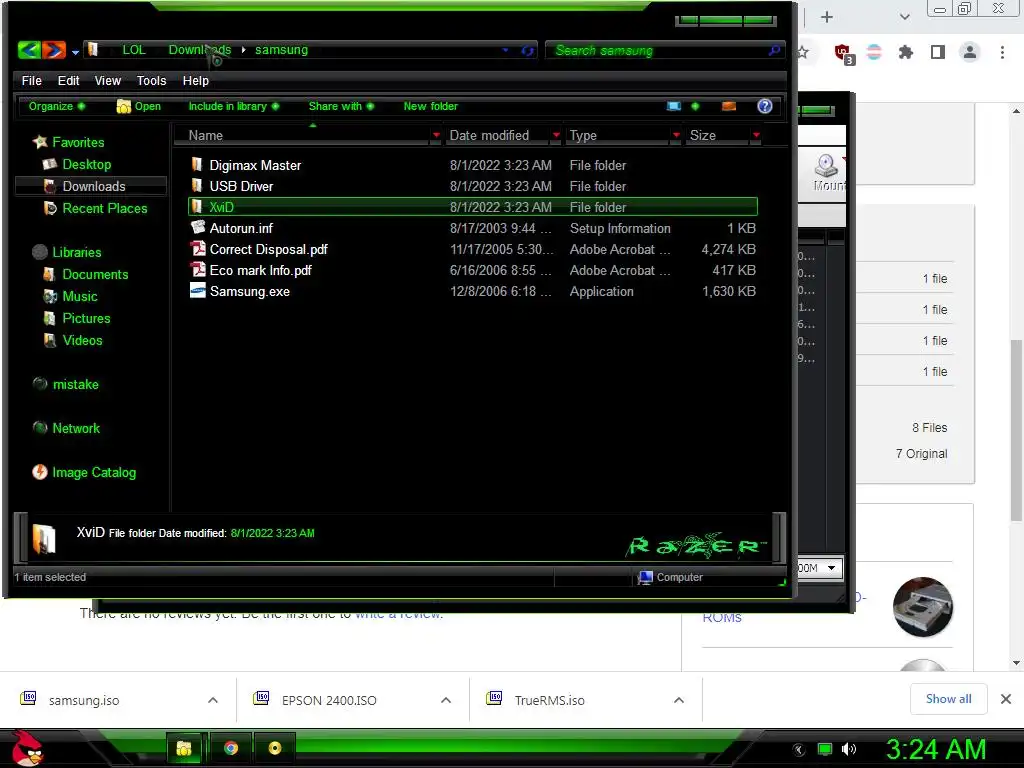Expand Include in library dropdown

point(234,106)
